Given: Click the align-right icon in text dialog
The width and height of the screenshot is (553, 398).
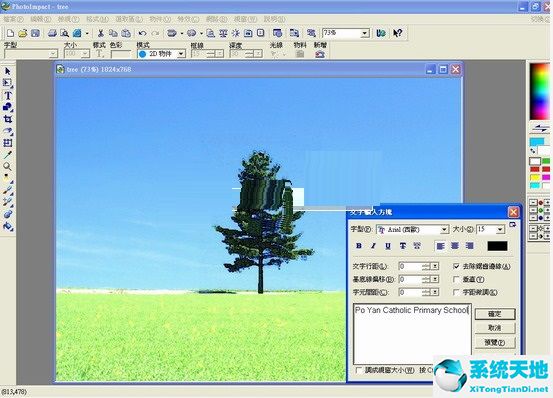Looking at the screenshot, I should point(469,246).
